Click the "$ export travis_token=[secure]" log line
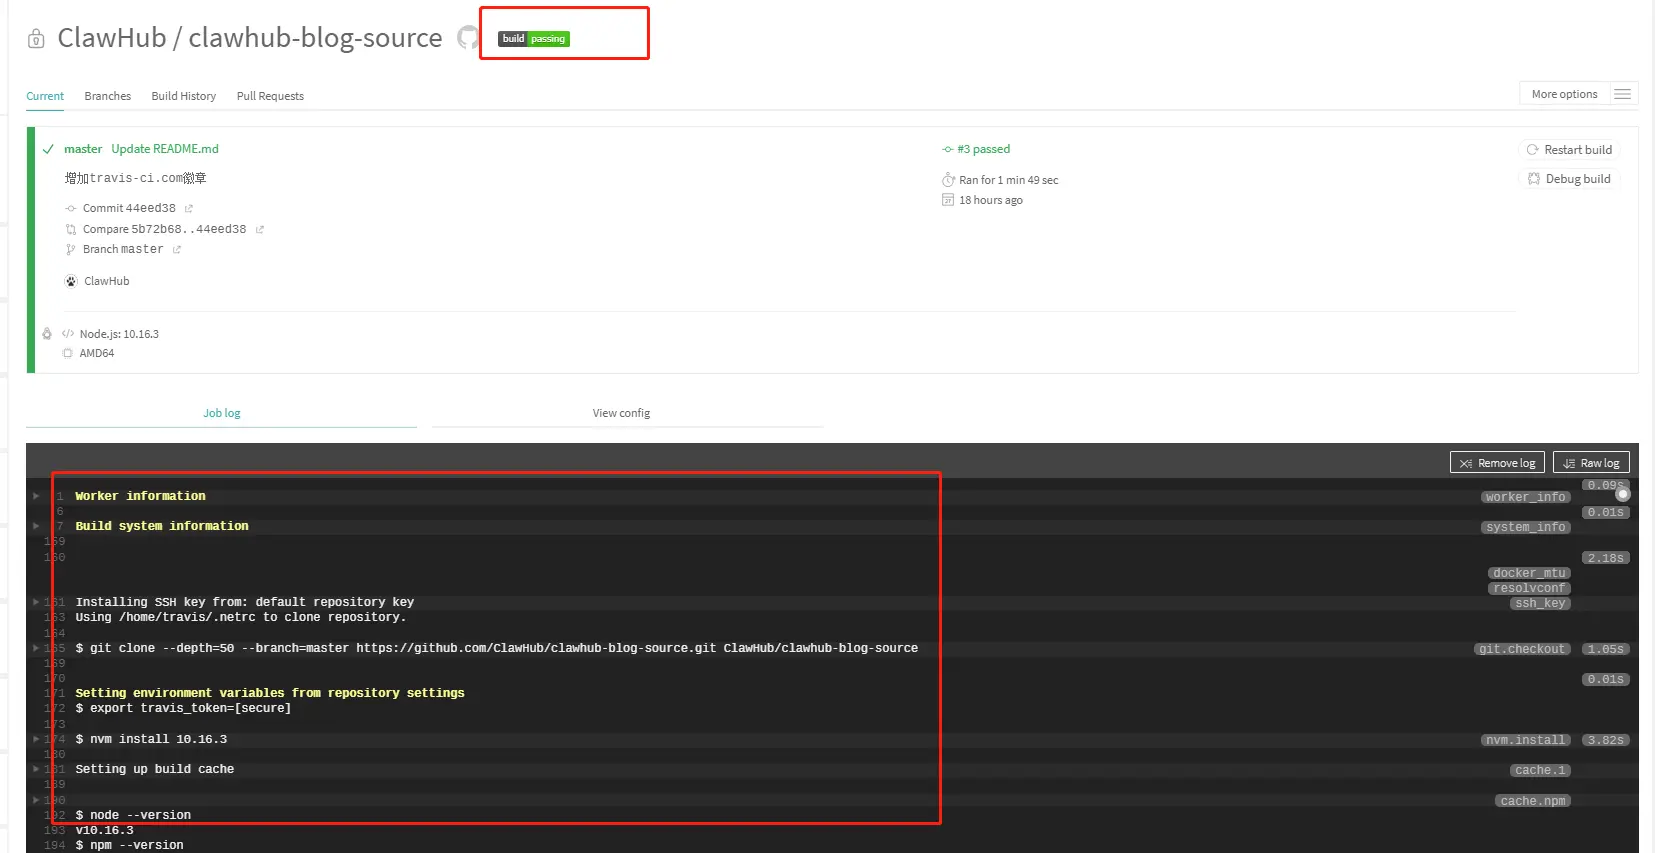 (183, 708)
